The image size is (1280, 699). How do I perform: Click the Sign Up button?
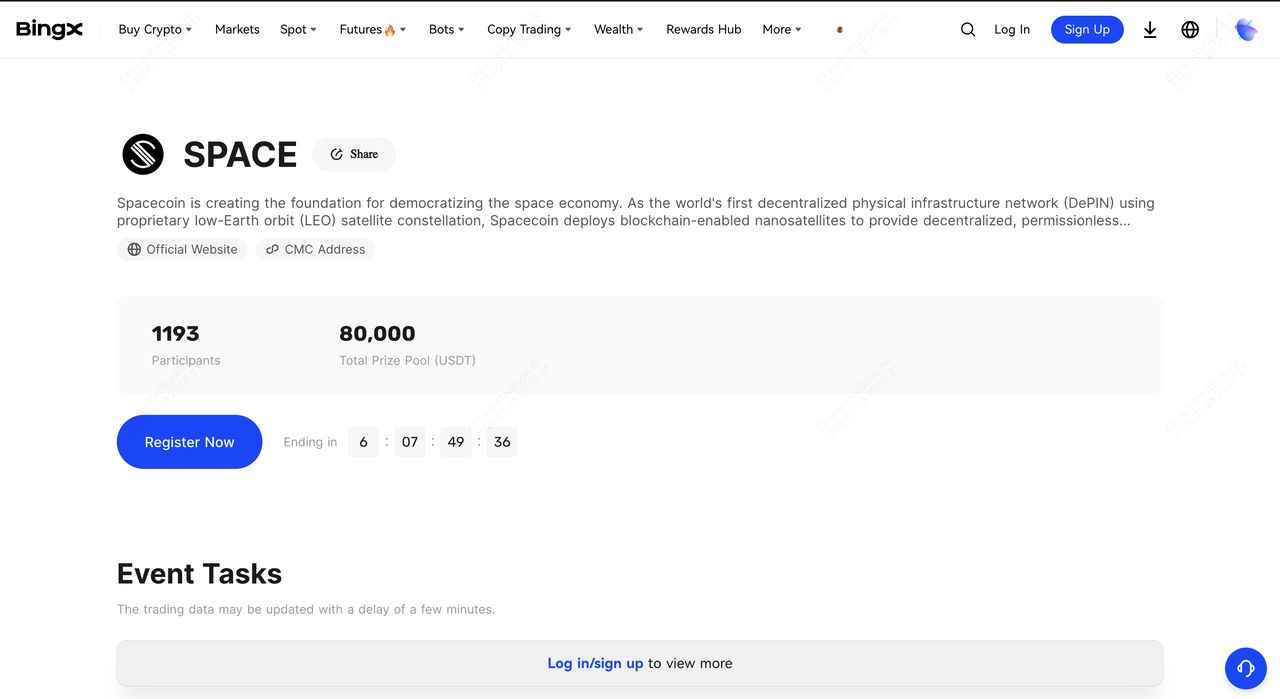point(1086,30)
